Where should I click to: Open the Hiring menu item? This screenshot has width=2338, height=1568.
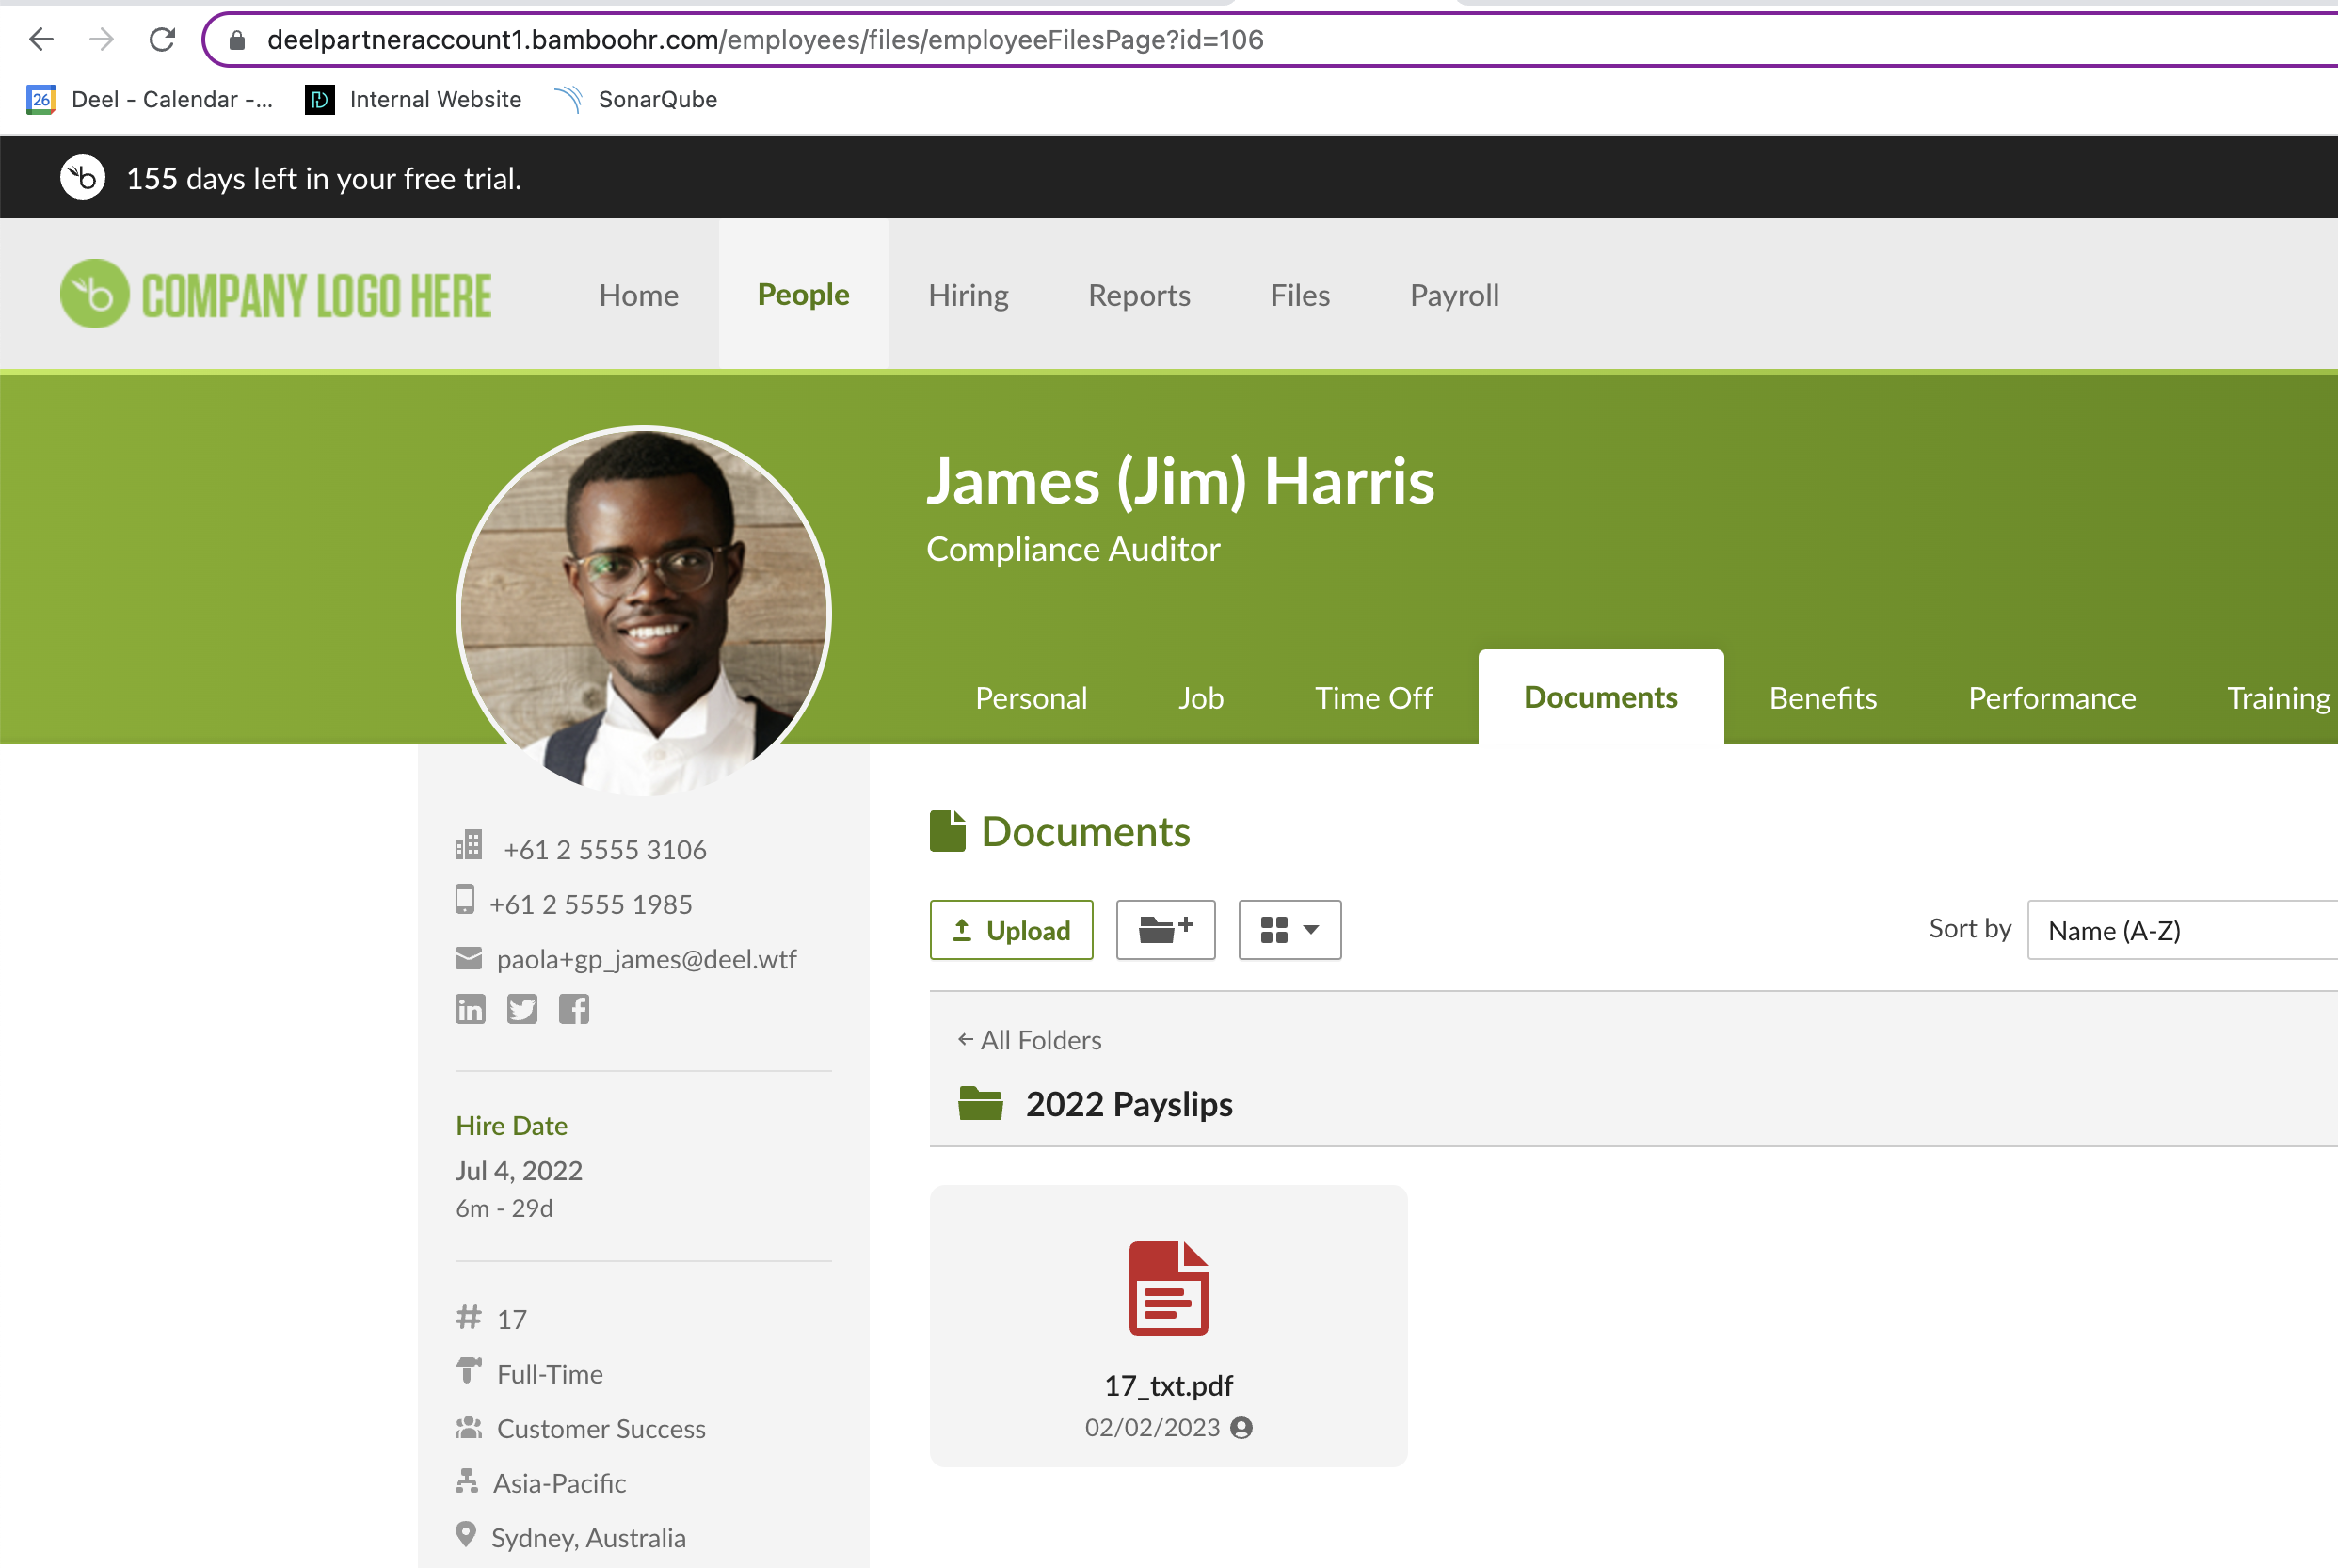(x=968, y=295)
